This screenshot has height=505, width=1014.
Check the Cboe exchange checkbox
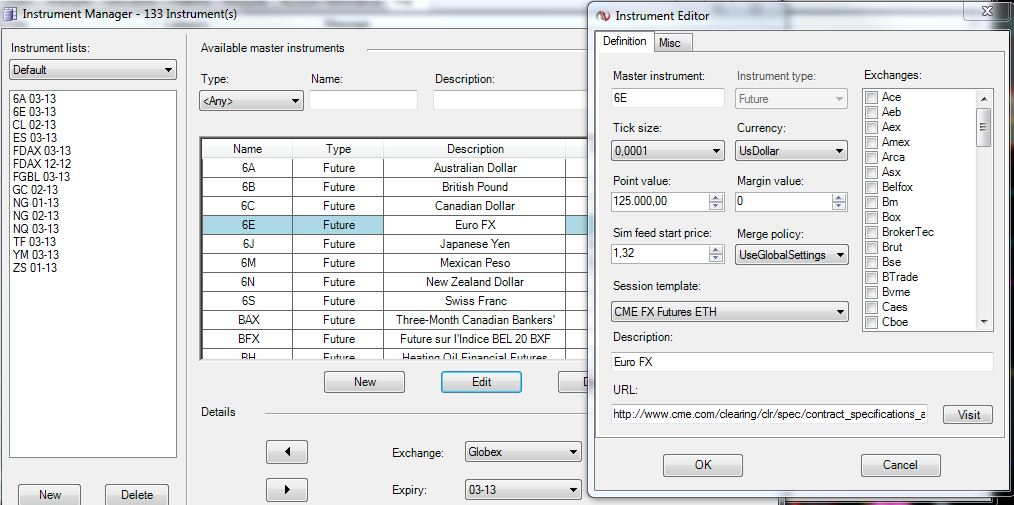coord(872,322)
